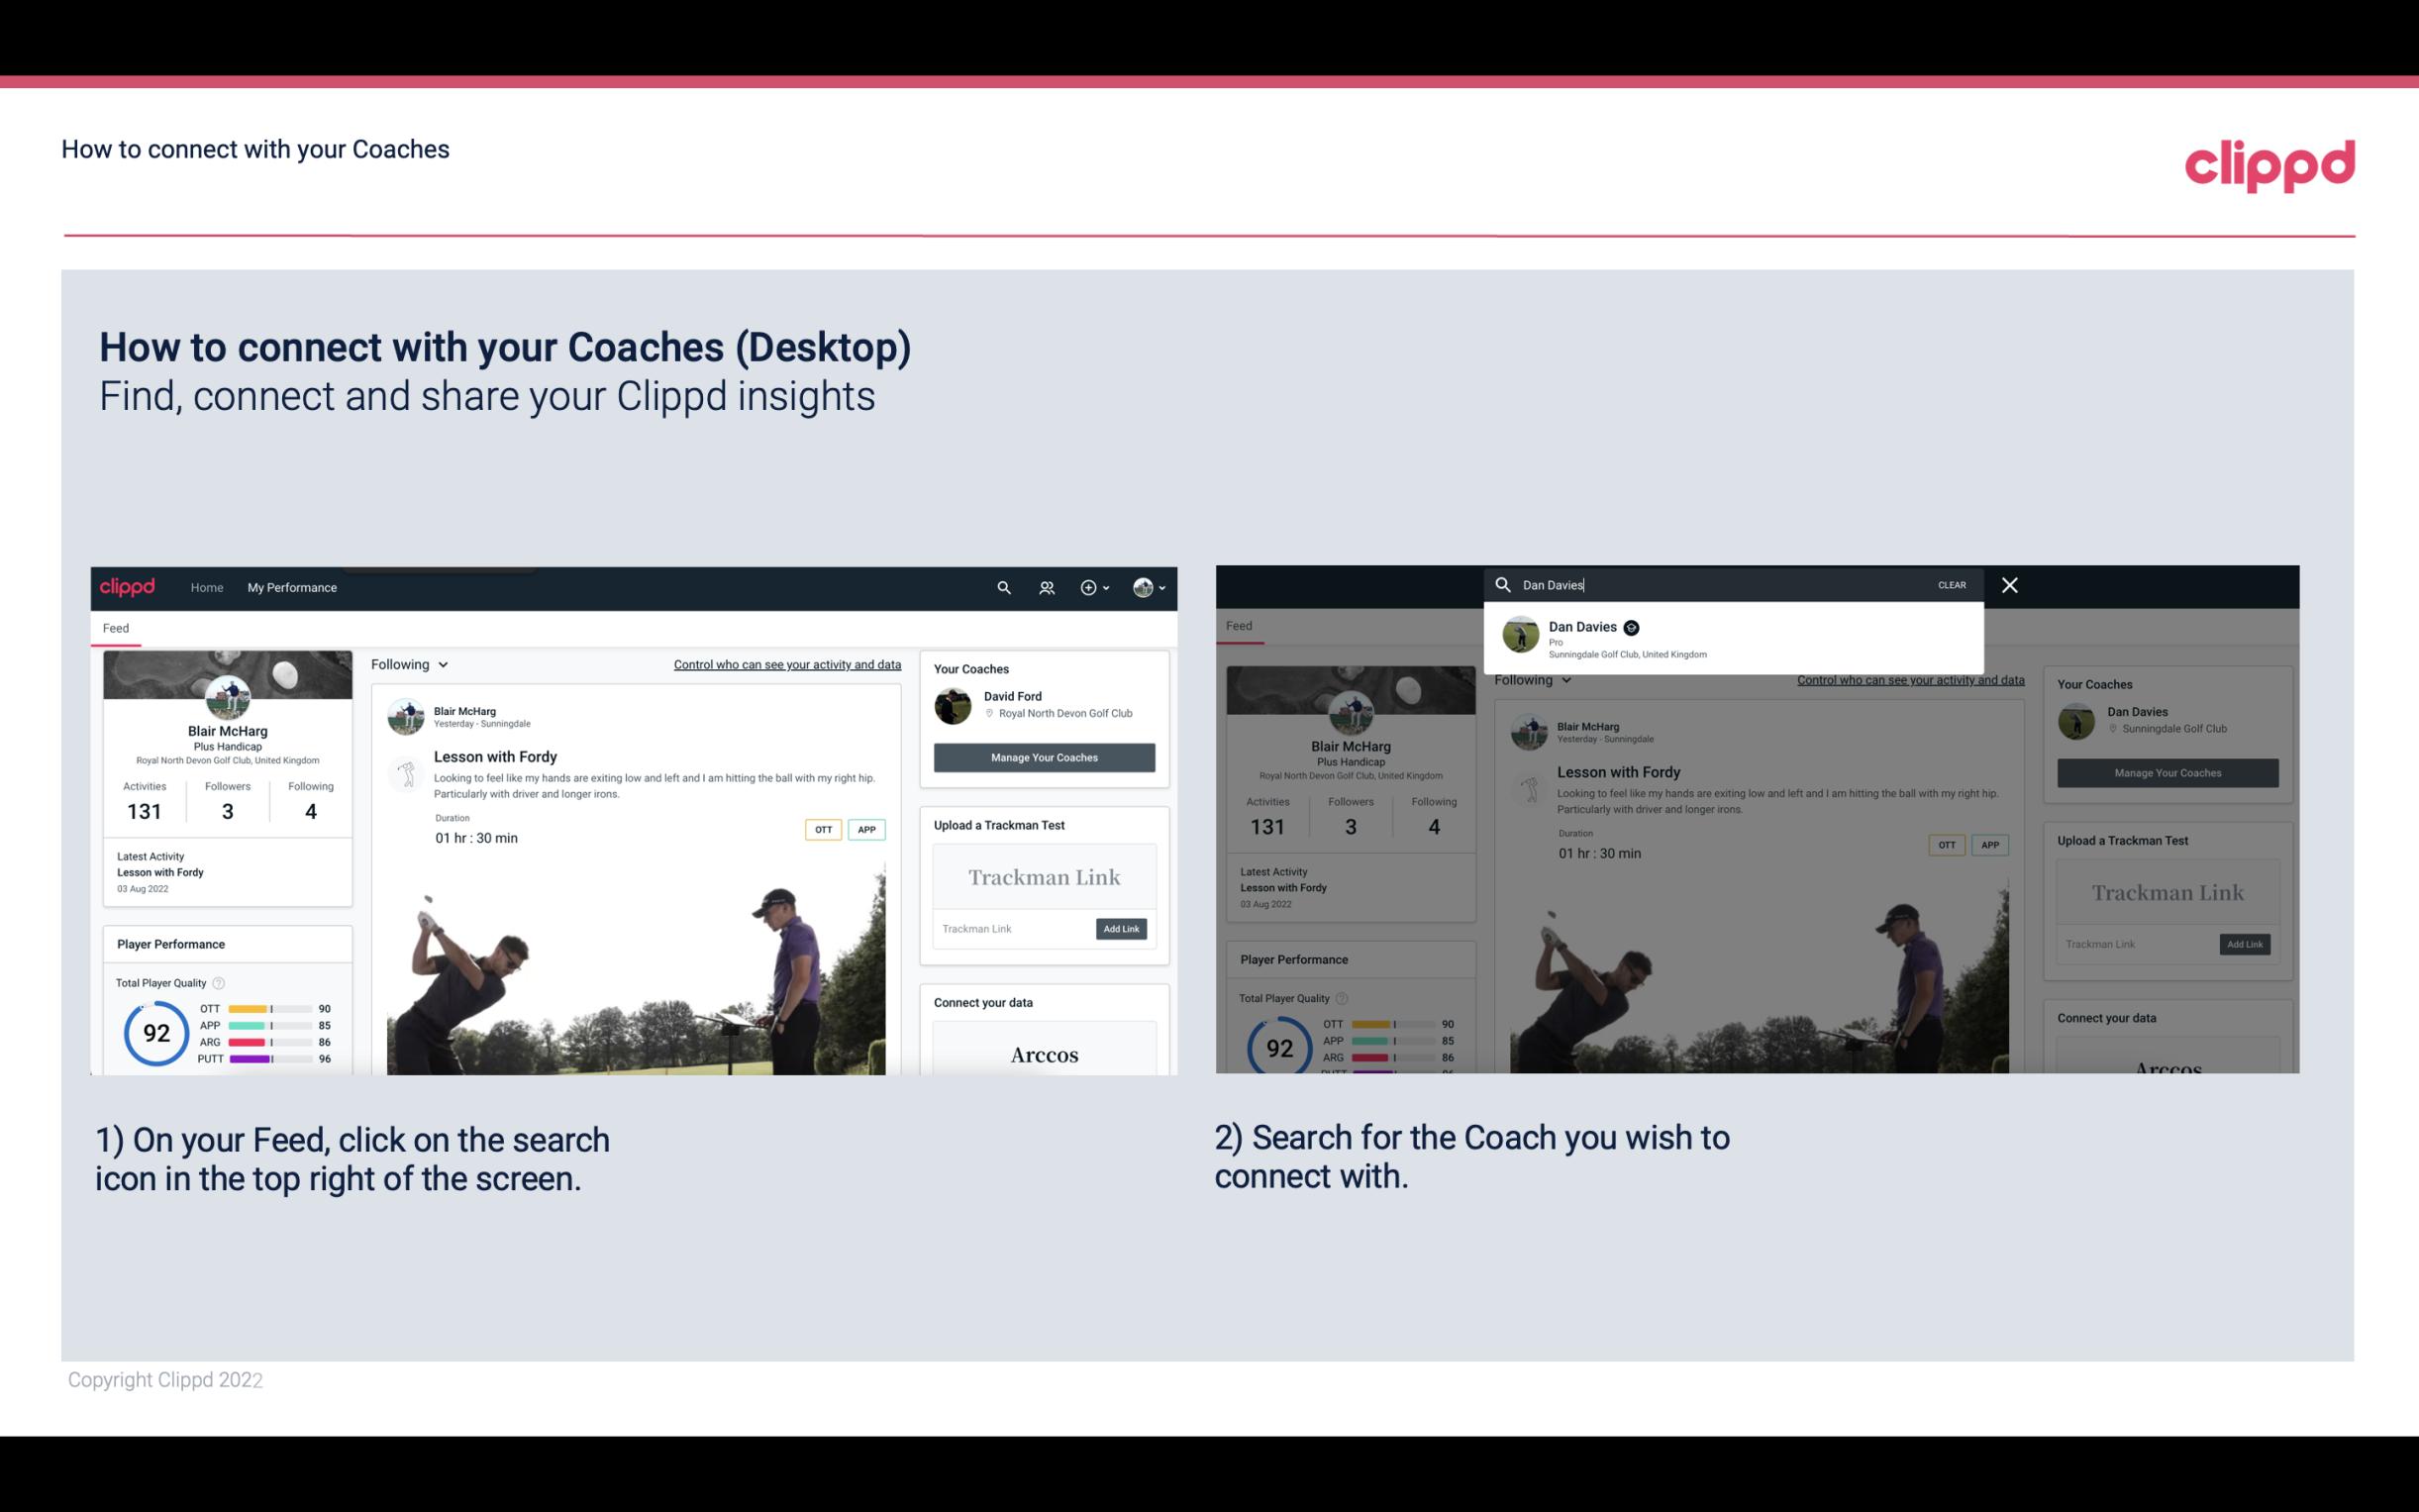2419x1512 pixels.
Task: Click the APP performance bar indicator
Action: coord(268,1026)
